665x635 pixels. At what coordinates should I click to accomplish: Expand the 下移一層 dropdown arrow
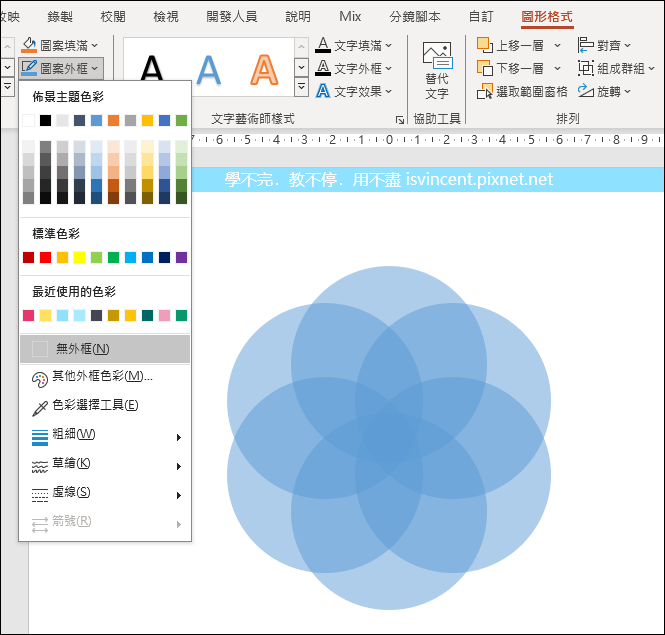557,68
